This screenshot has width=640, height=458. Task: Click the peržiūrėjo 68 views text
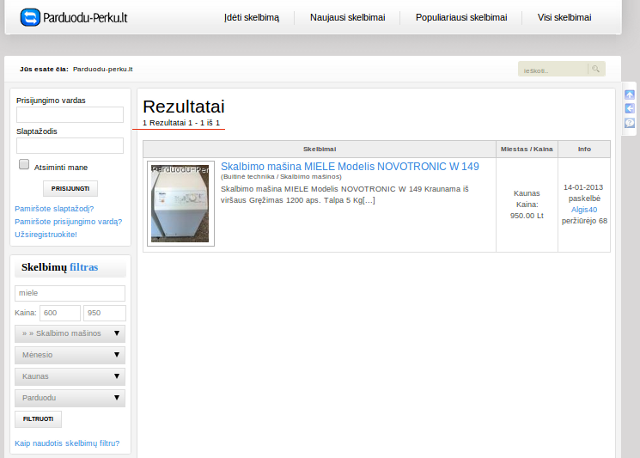[584, 221]
